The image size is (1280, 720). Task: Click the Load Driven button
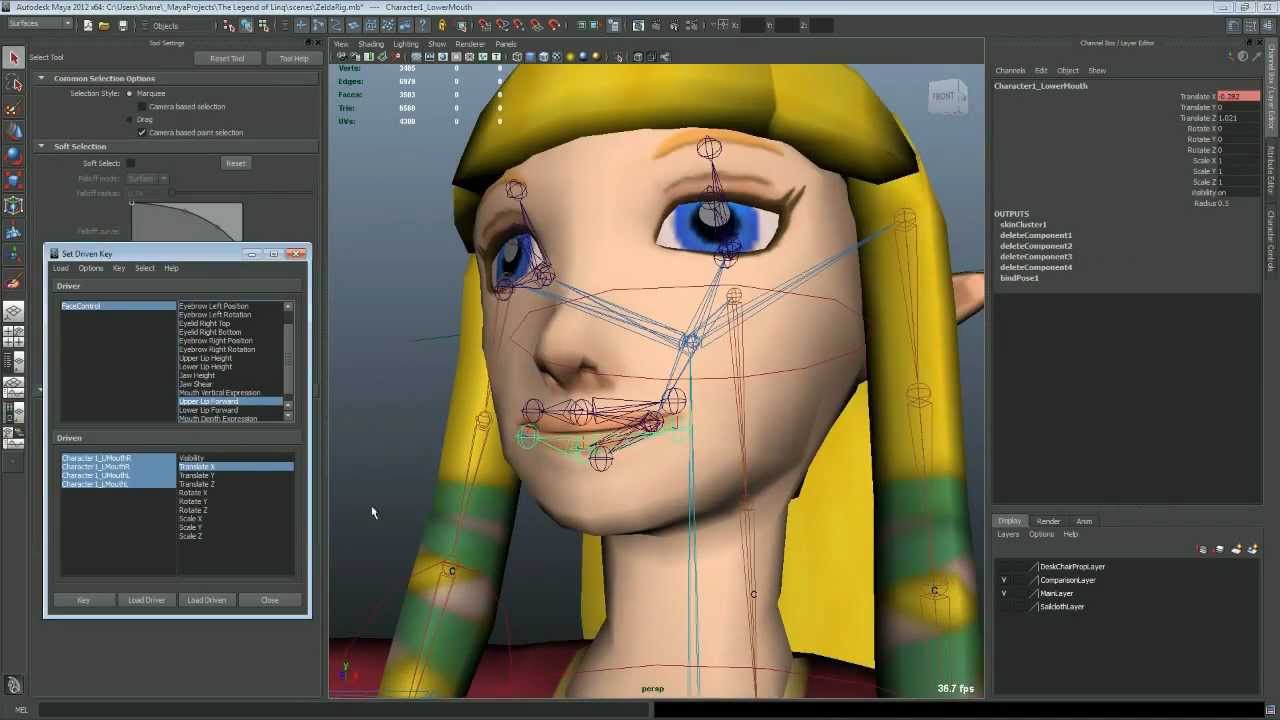[x=207, y=600]
